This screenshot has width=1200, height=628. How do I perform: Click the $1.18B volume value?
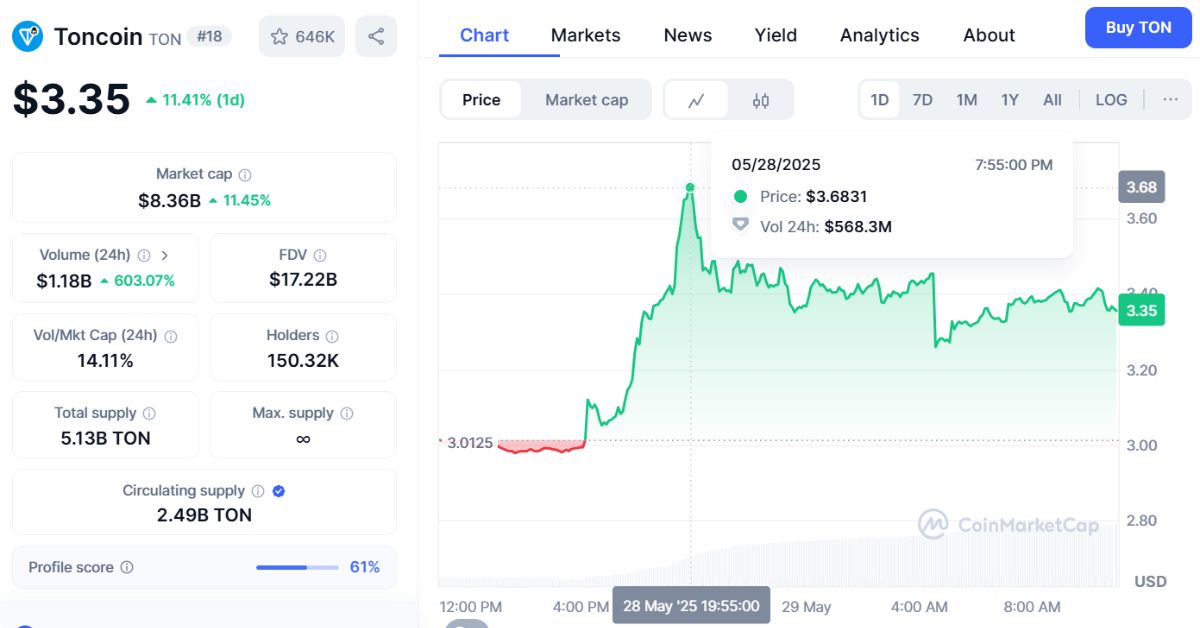tap(64, 281)
